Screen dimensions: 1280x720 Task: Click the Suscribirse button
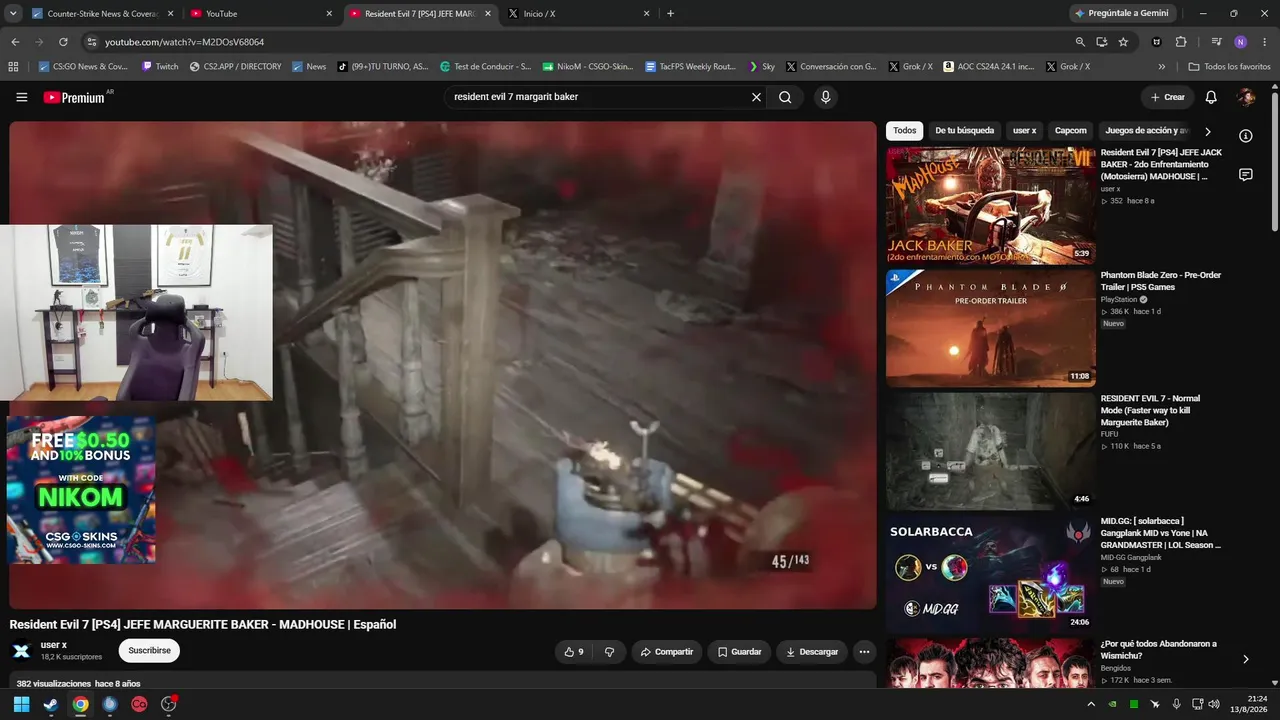[x=149, y=651]
